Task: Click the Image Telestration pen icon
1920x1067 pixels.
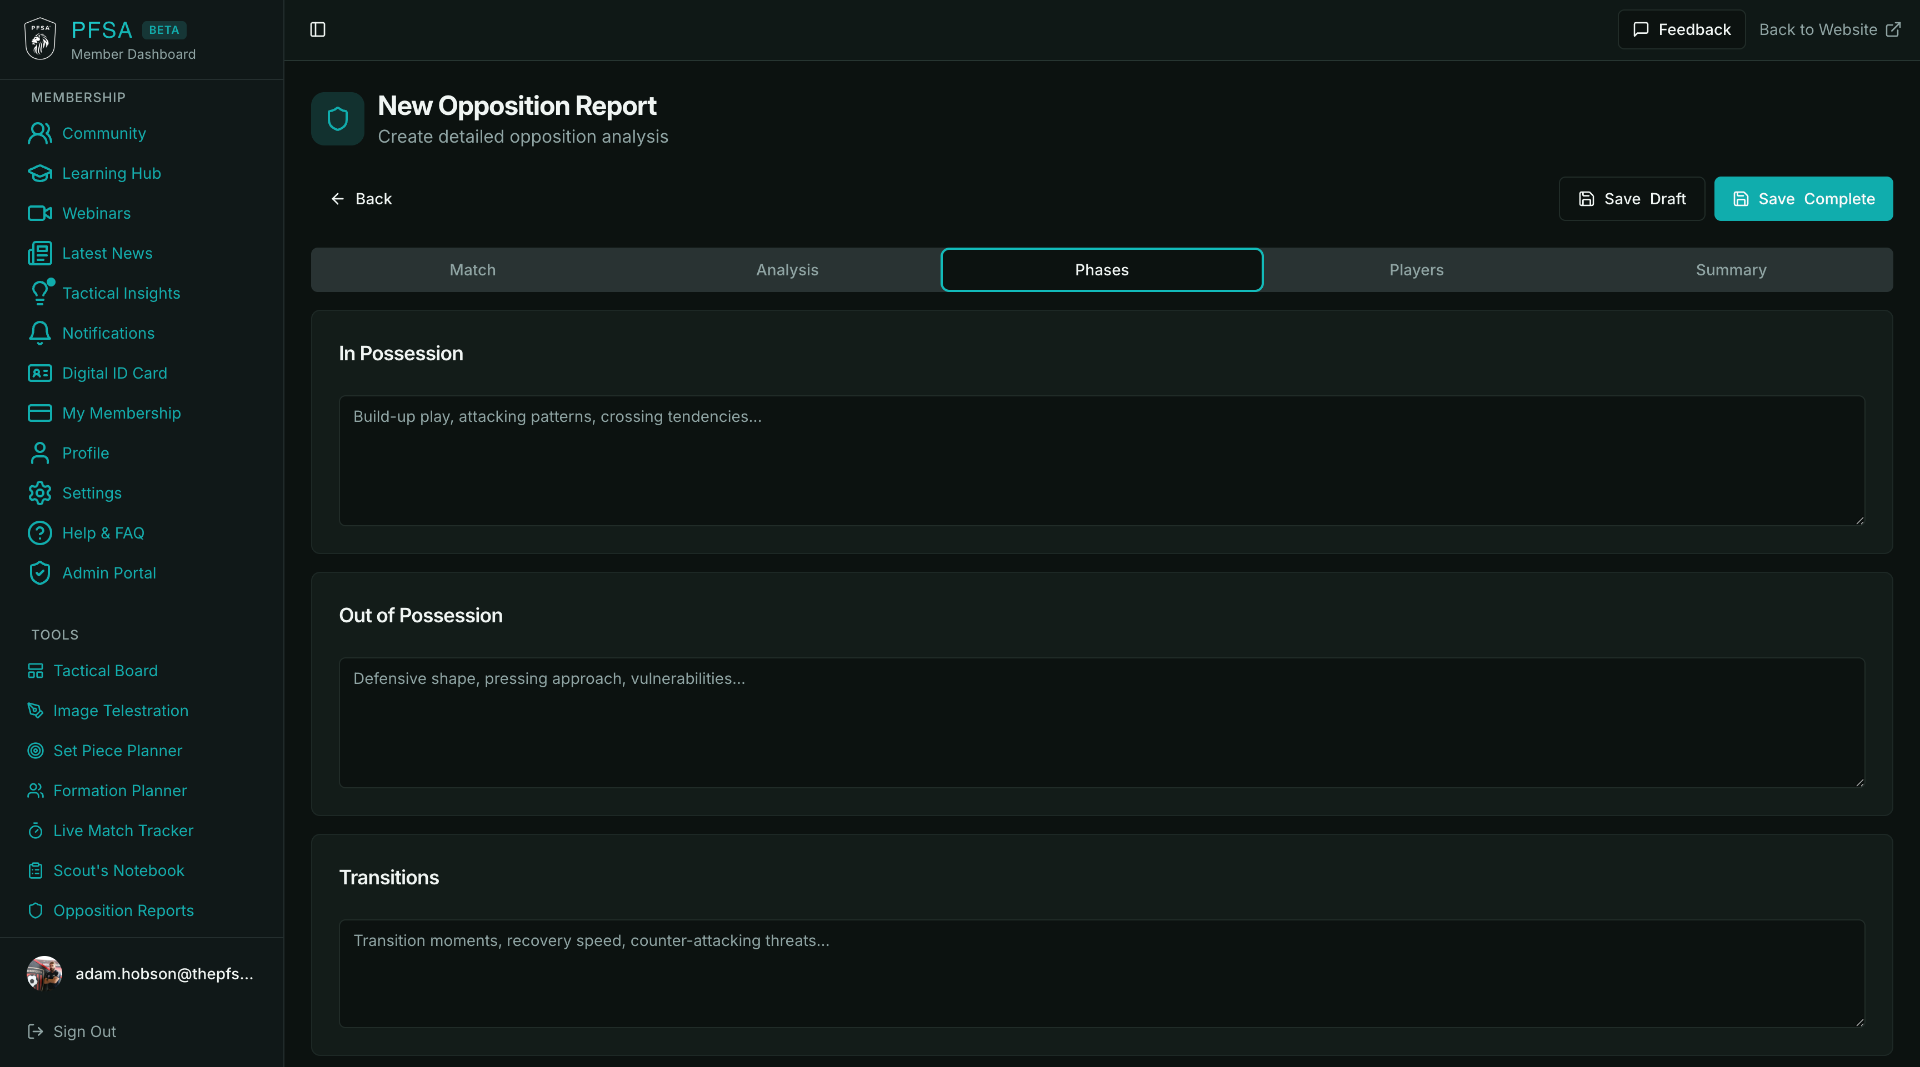Action: coord(36,711)
